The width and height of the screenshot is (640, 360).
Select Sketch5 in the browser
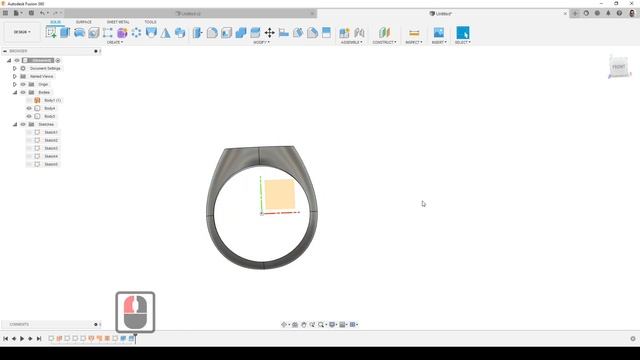51,164
